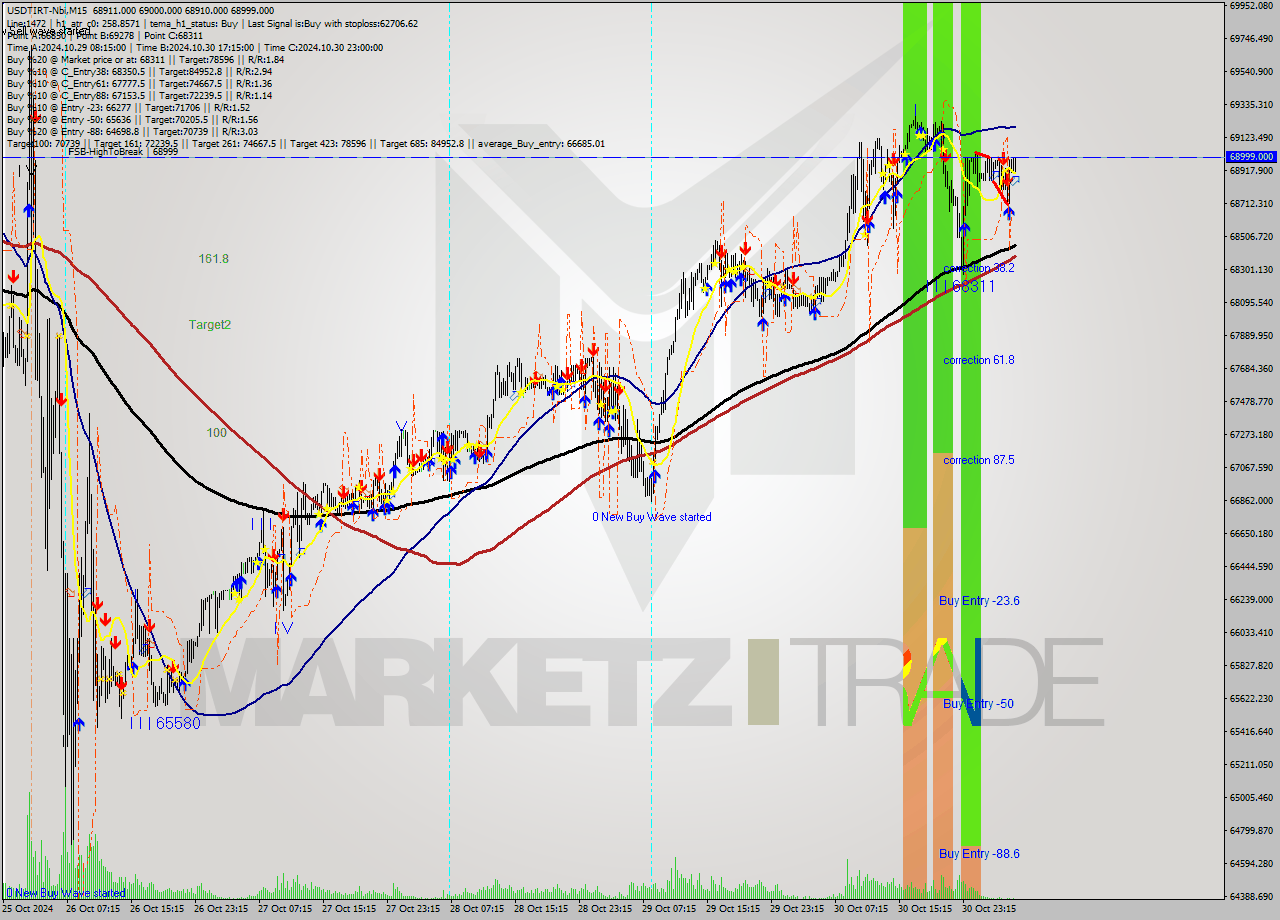Image resolution: width=1280 pixels, height=920 pixels.
Task: Click the '25 Oct 2024' time axis label
Action: [27, 909]
